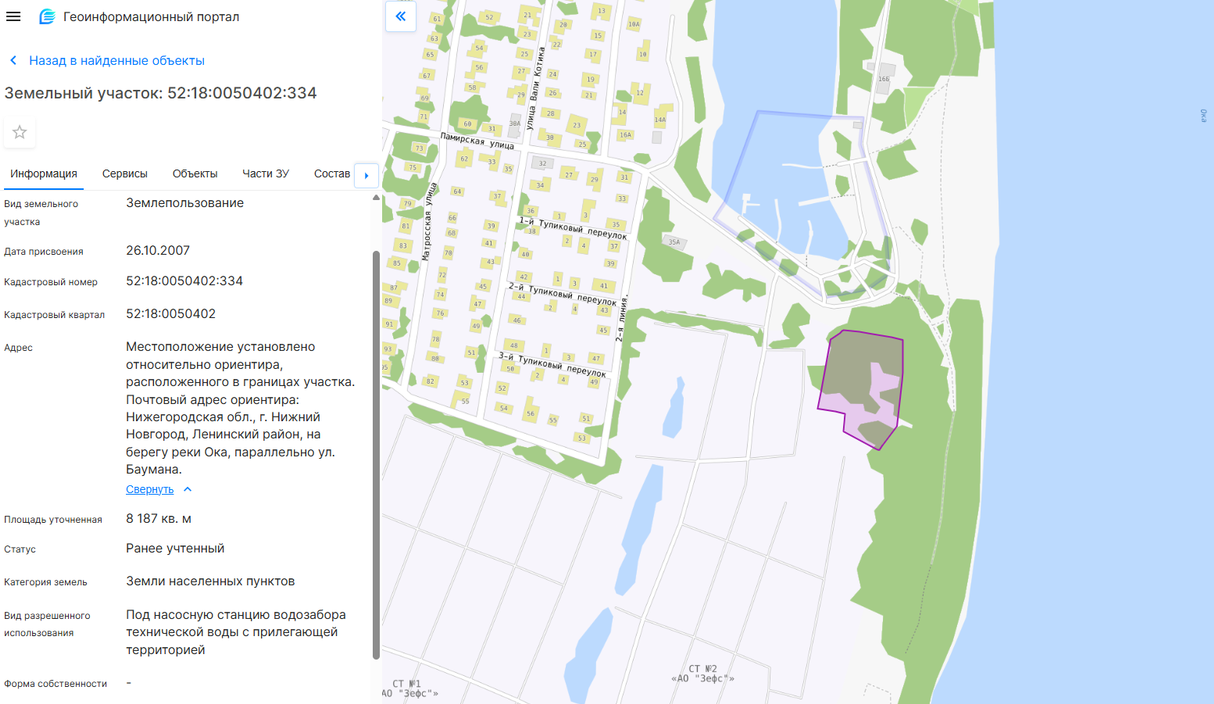The image size is (1214, 704).
Task: Click the building labeled 166 on the map
Action: pos(884,79)
